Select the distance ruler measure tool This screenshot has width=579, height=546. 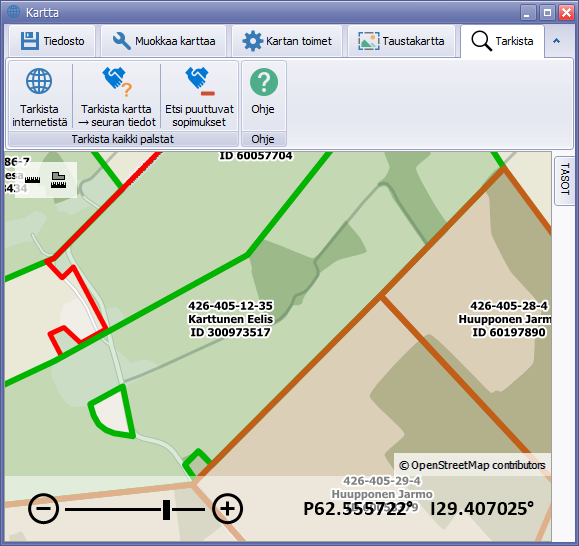tap(32, 180)
